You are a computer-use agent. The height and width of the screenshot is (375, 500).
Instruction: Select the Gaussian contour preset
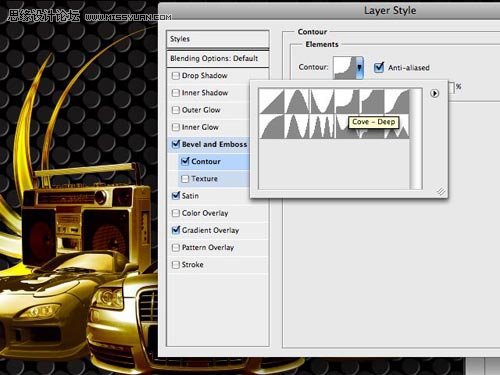click(x=397, y=101)
